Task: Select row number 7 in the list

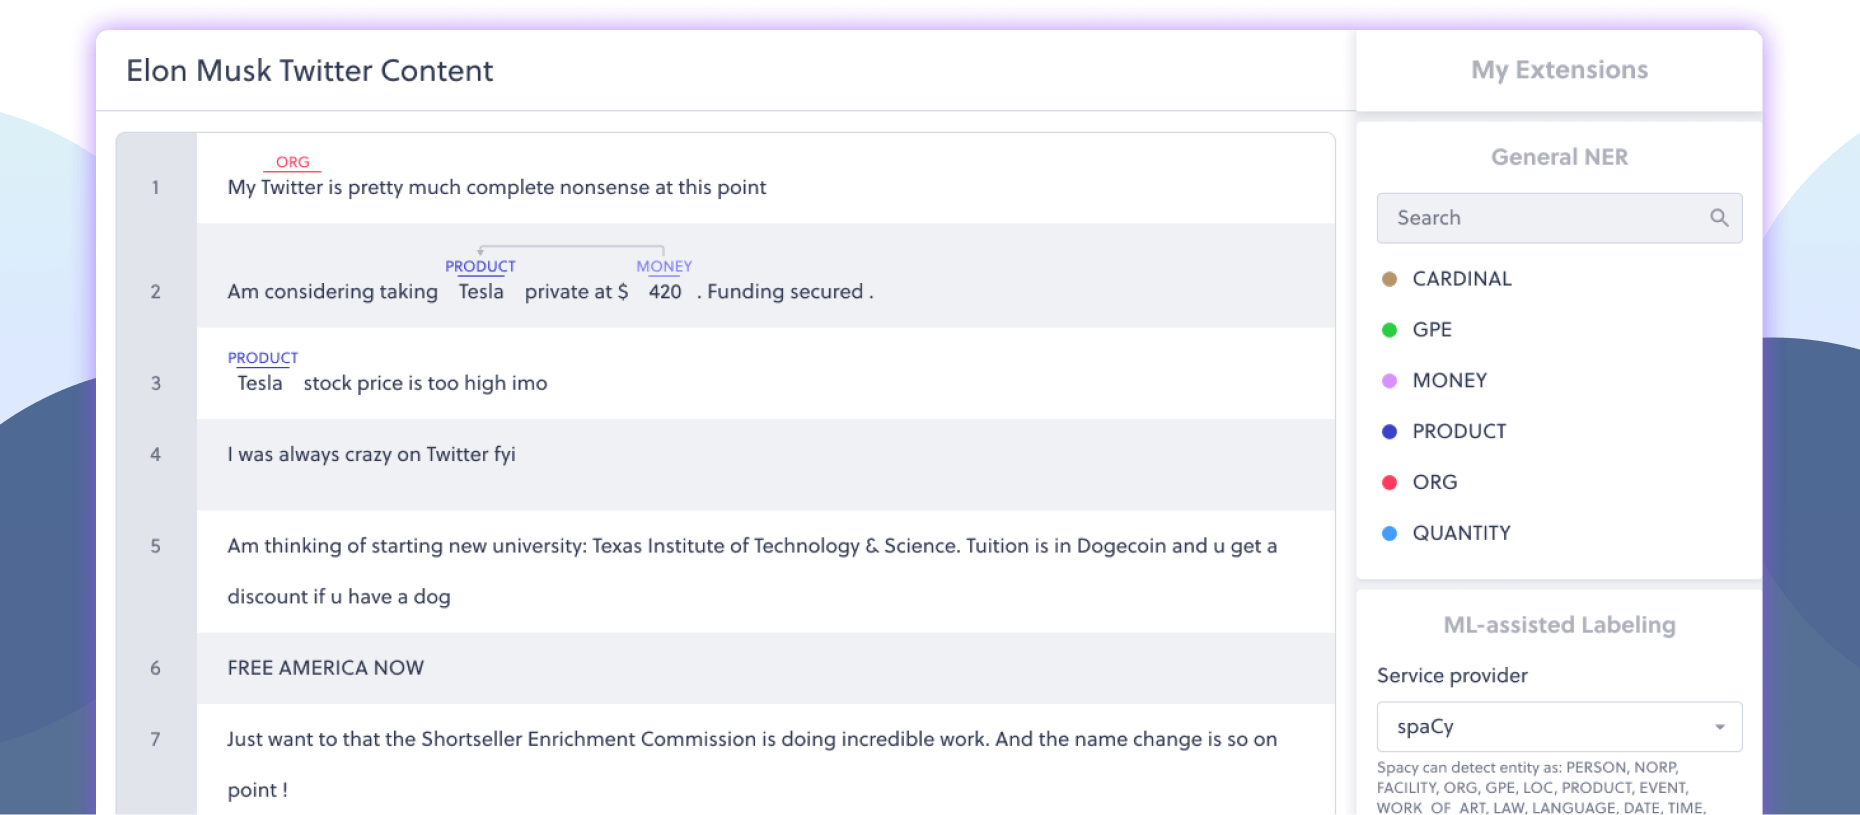Action: (x=156, y=739)
